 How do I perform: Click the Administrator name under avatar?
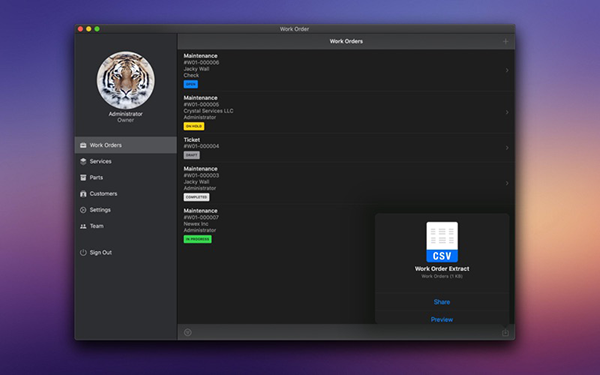pos(126,114)
